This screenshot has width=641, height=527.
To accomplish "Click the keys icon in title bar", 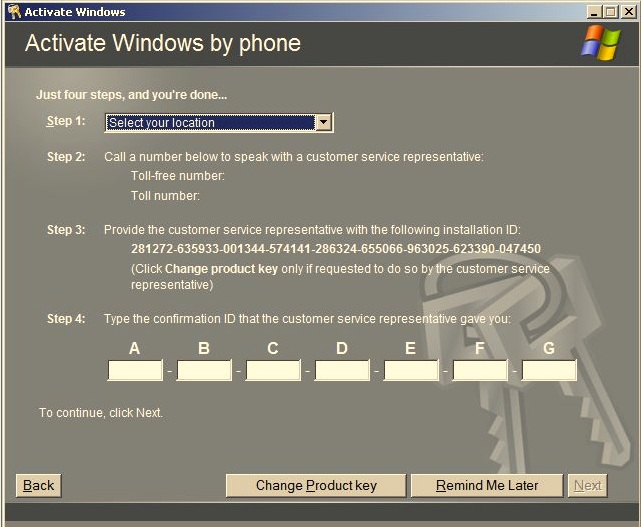I will pyautogui.click(x=14, y=11).
